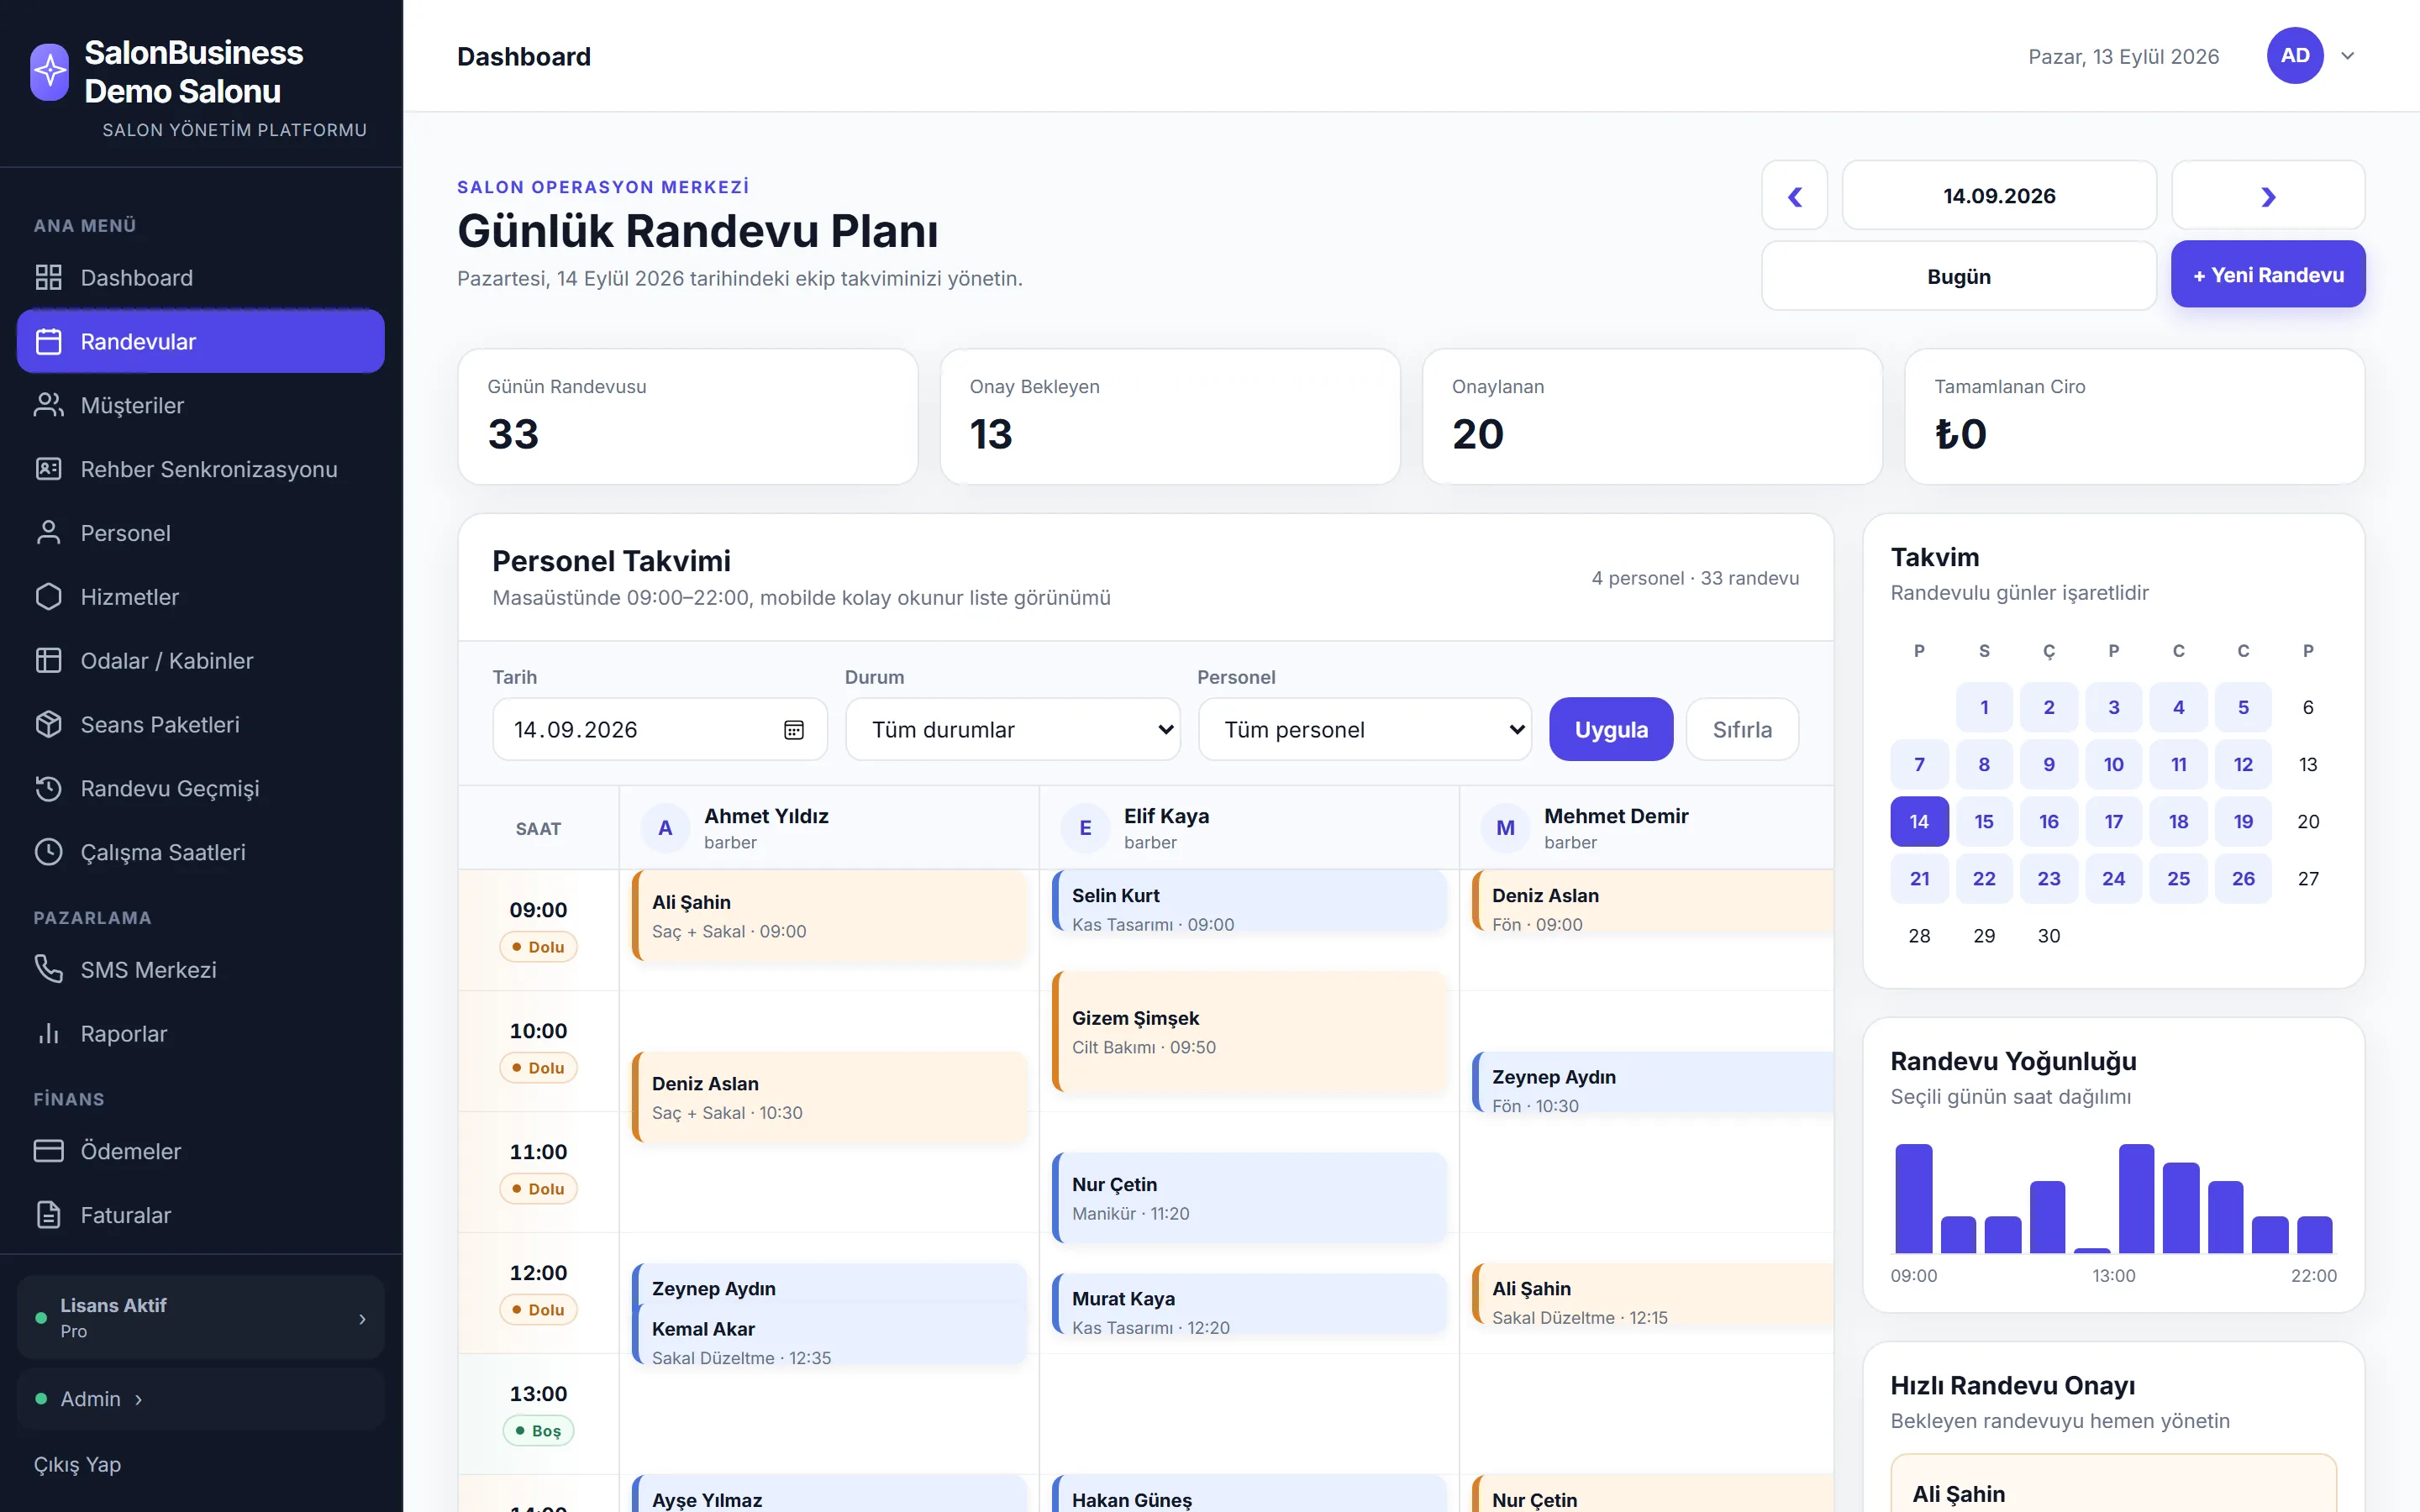2420x1512 pixels.
Task: Select day 26 in the Takvim calendar
Action: 2243,879
